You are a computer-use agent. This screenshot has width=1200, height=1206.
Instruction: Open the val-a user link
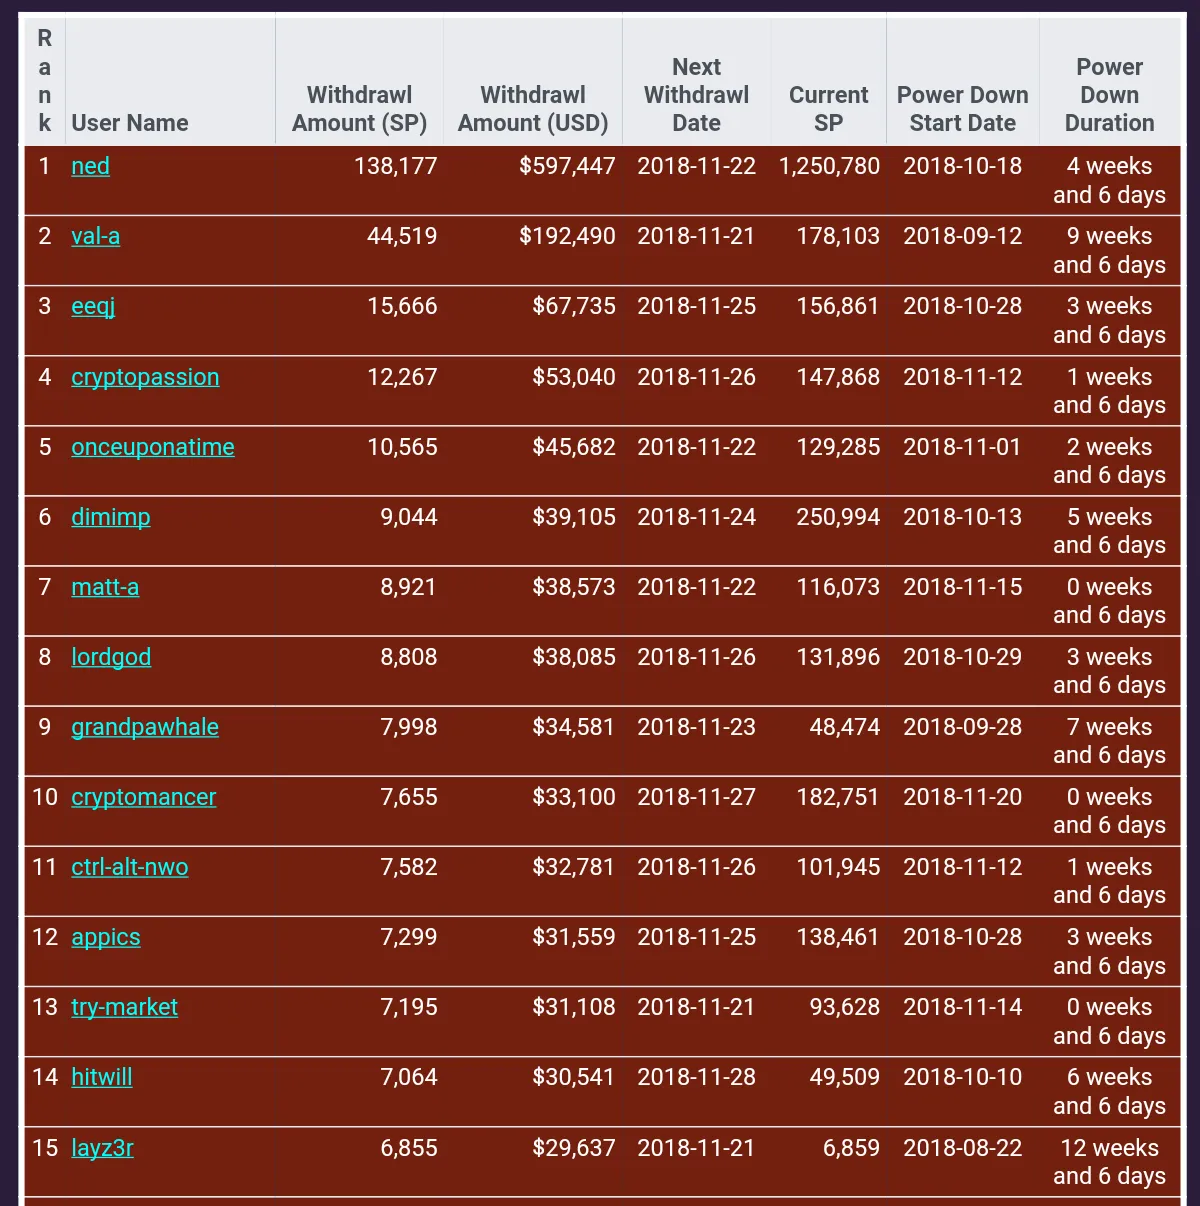point(95,237)
